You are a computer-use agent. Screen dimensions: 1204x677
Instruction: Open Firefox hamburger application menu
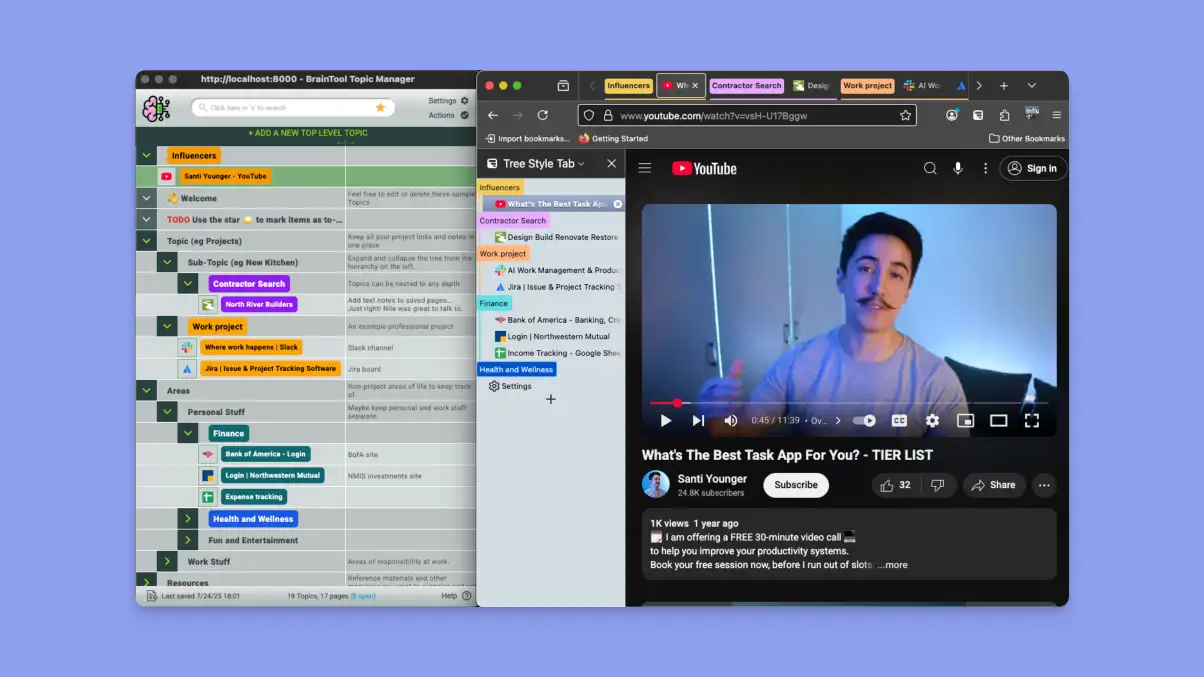1056,115
